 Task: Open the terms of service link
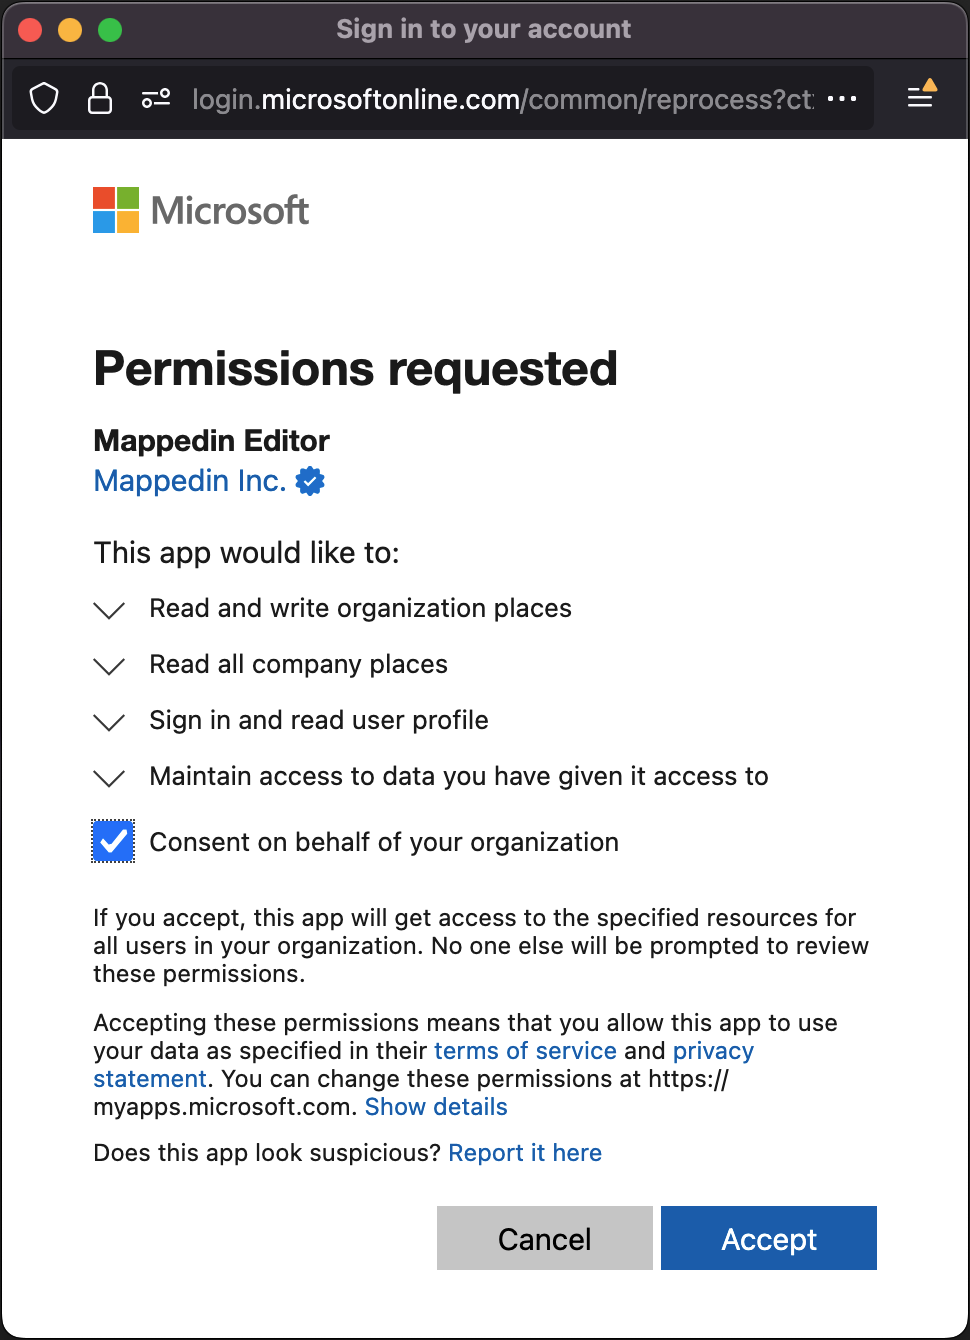524,1050
